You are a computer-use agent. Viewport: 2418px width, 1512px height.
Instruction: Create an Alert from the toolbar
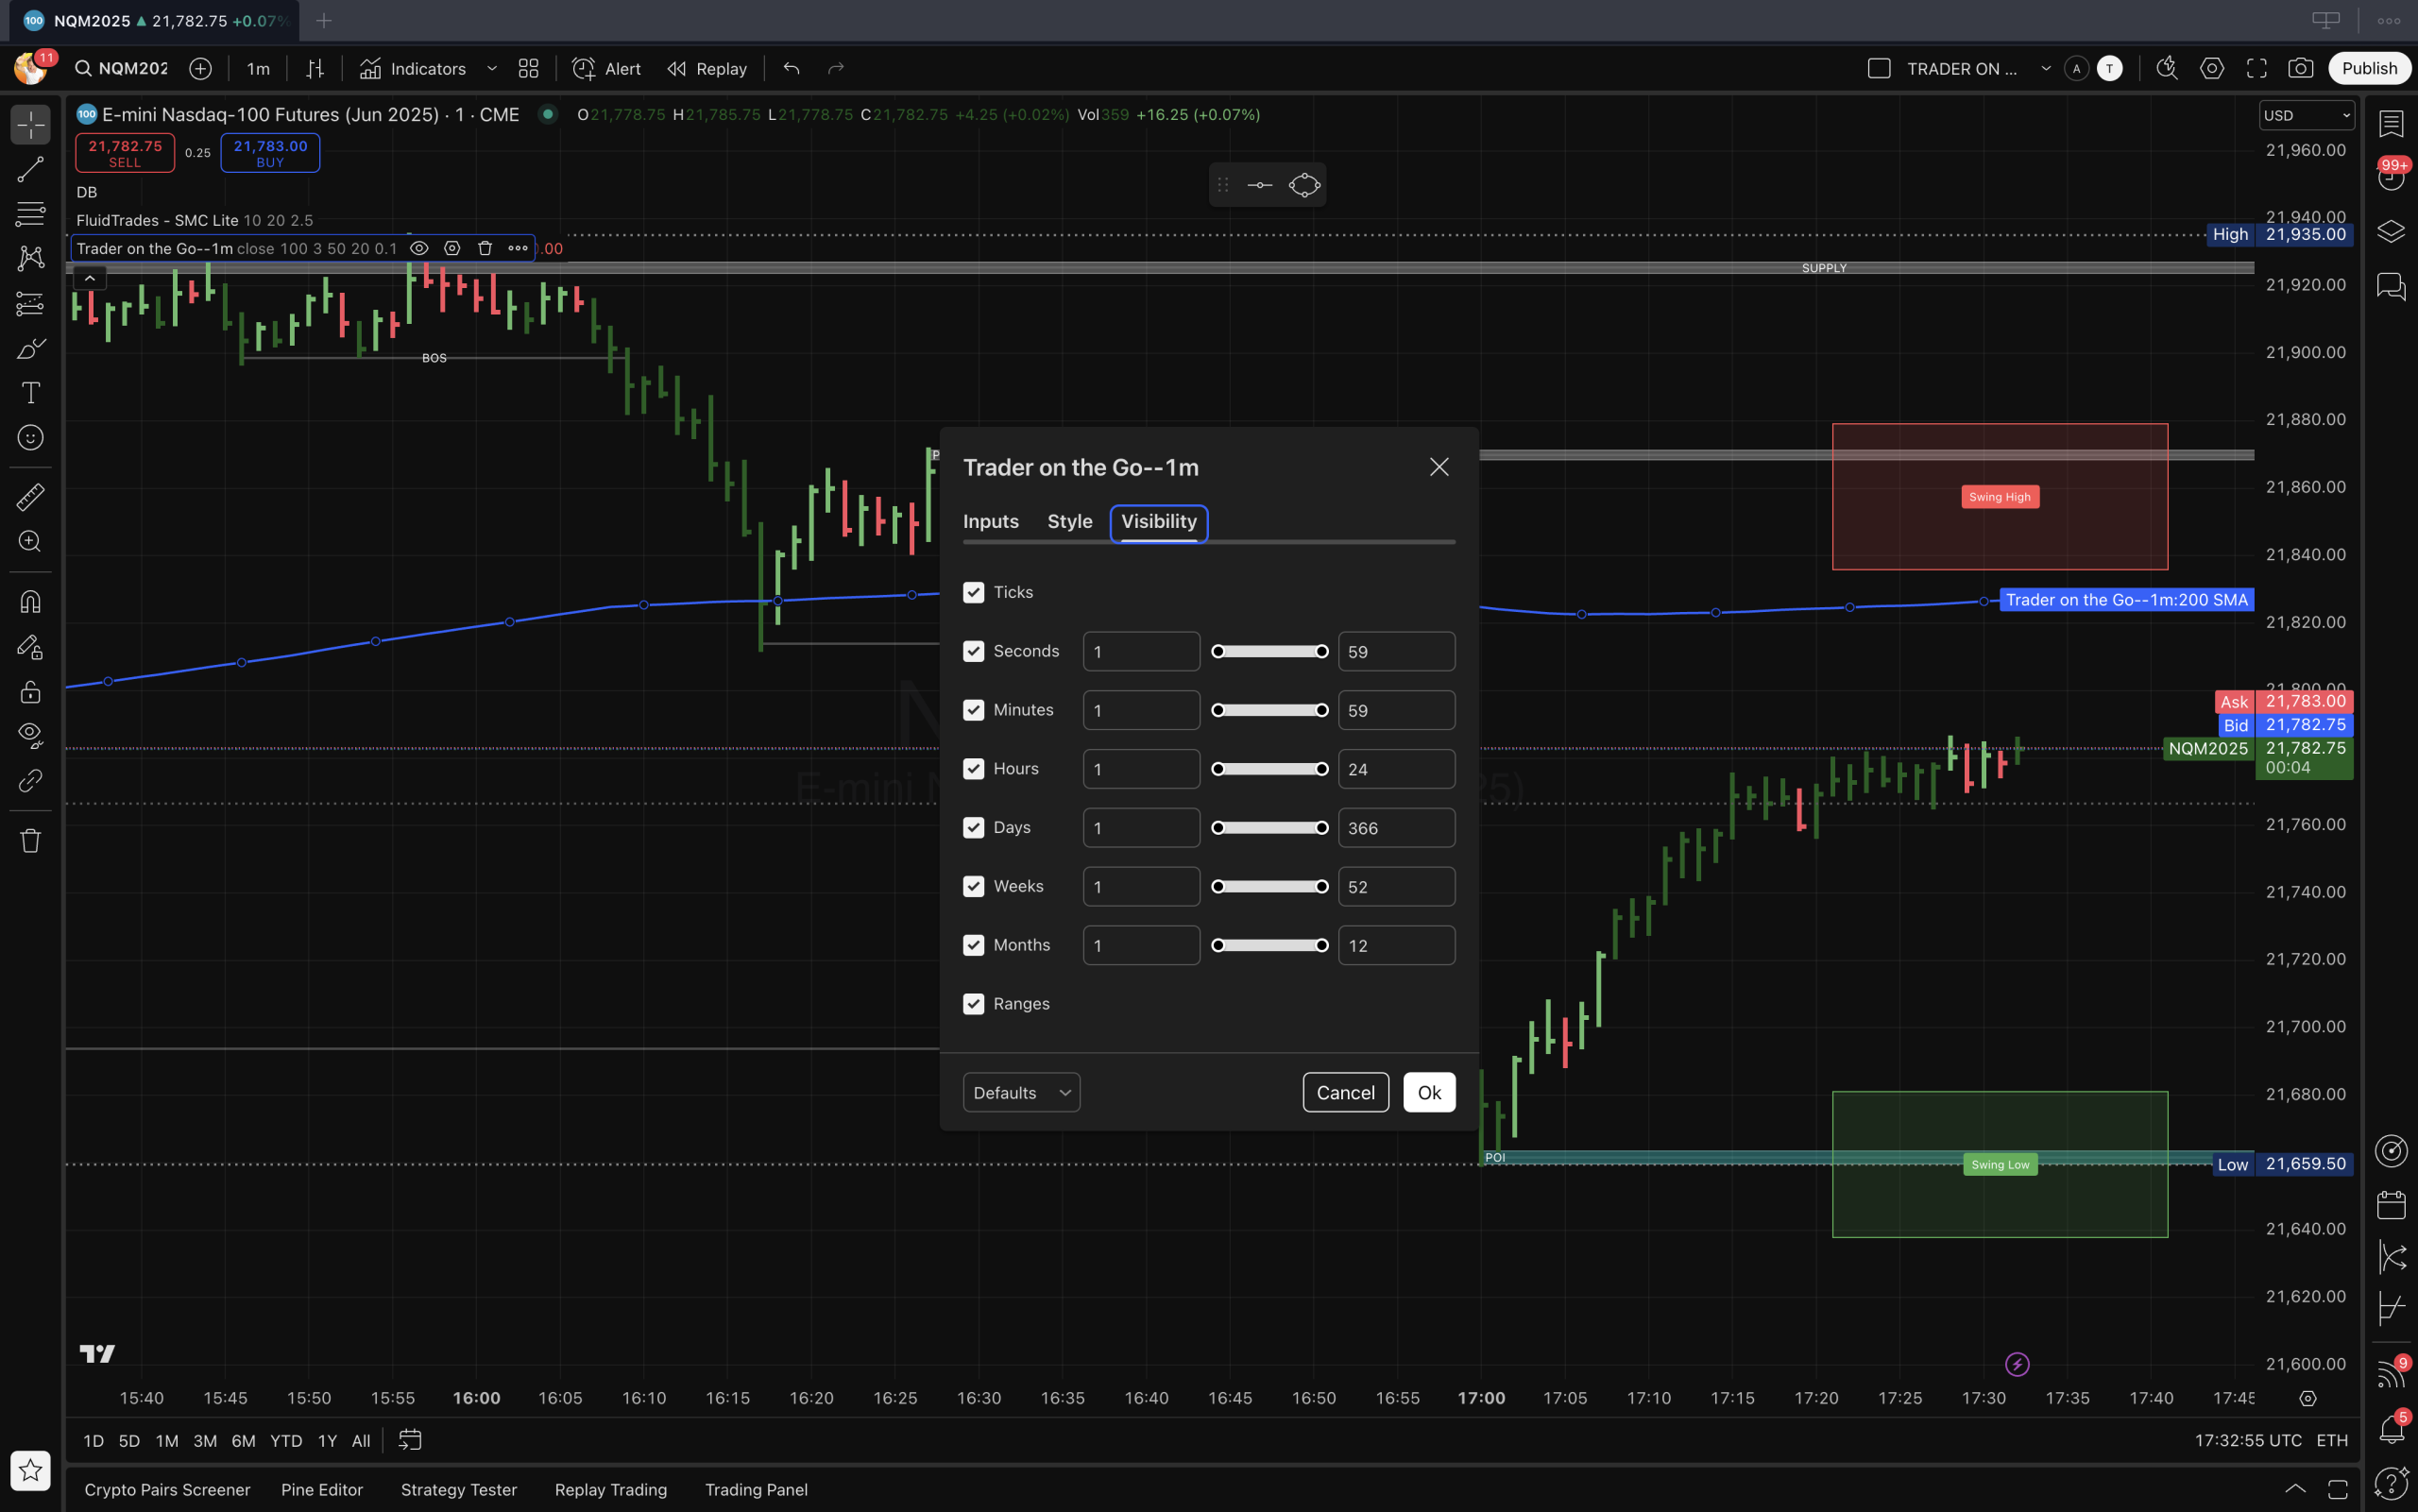point(606,68)
